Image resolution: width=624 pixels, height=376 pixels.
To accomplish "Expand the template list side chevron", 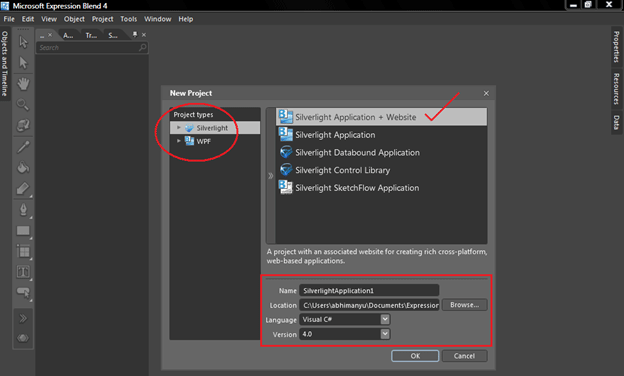I will pos(271,176).
